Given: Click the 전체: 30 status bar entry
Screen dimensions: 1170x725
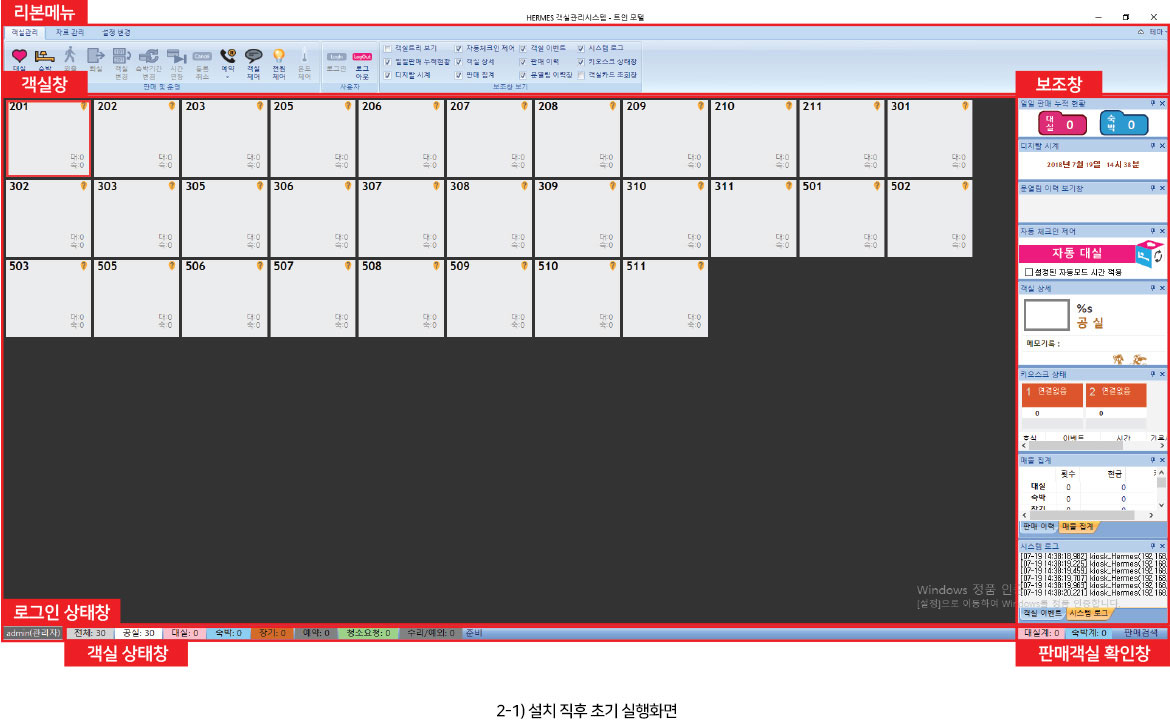Looking at the screenshot, I should point(90,633).
